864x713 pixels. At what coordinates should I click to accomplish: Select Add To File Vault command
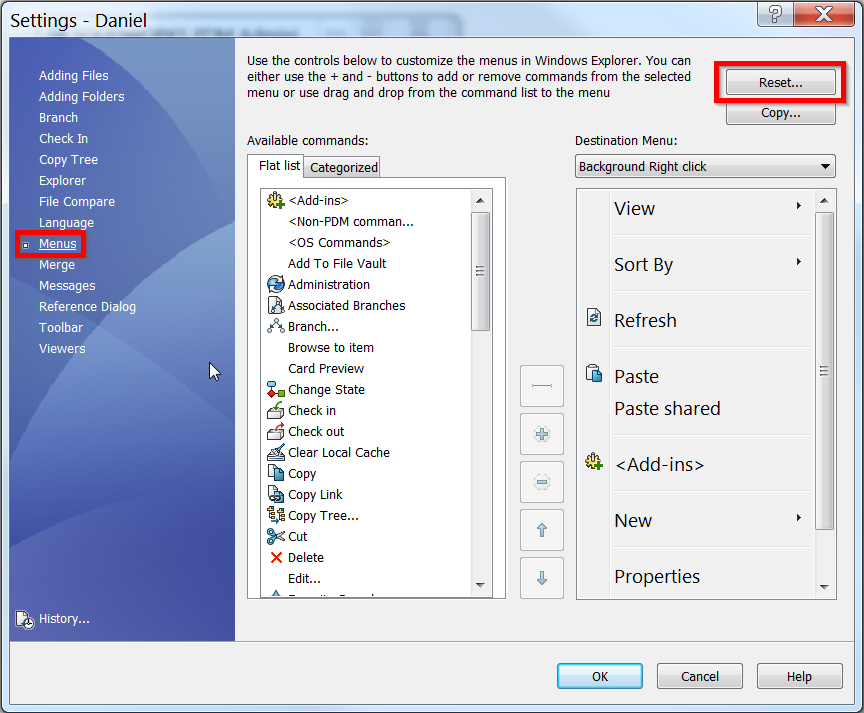click(x=337, y=263)
